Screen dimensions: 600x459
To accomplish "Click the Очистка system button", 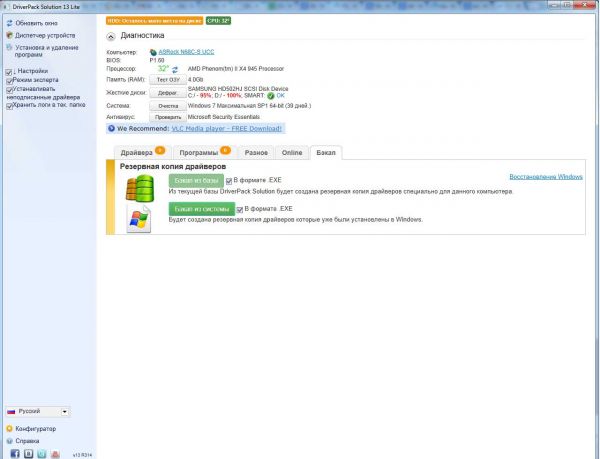I will point(168,106).
